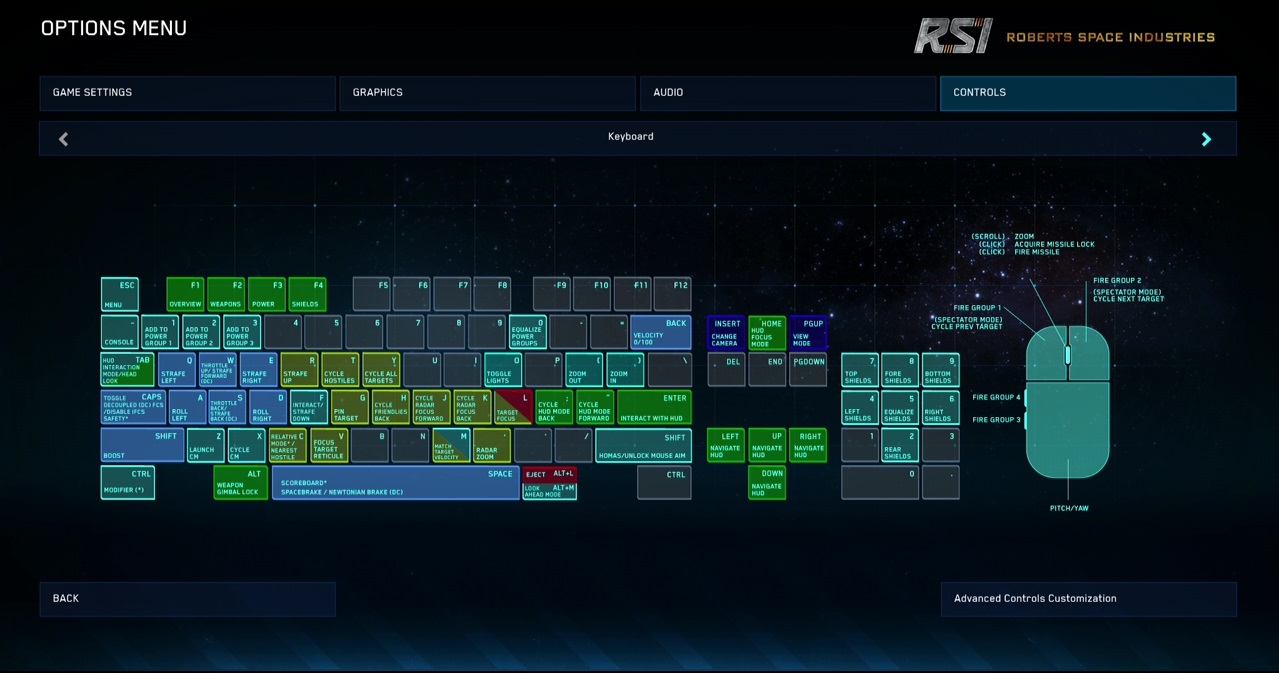Select the Space bar Spacebrake key
The image size is (1279, 673).
tap(395, 483)
